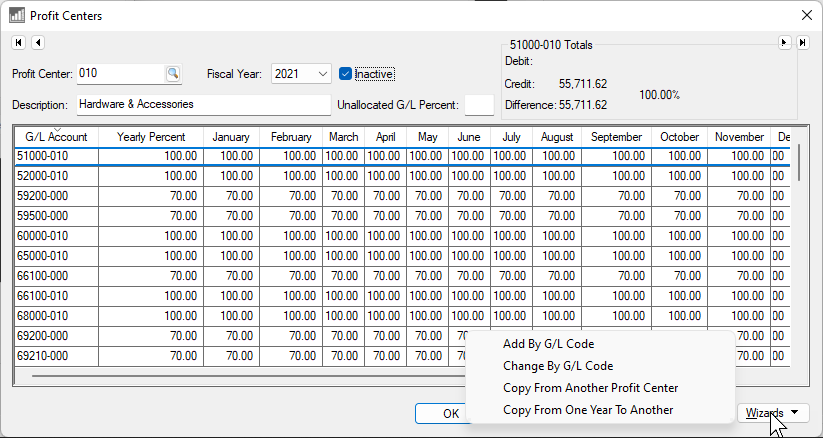Open the Fiscal Year dropdown

click(323, 74)
